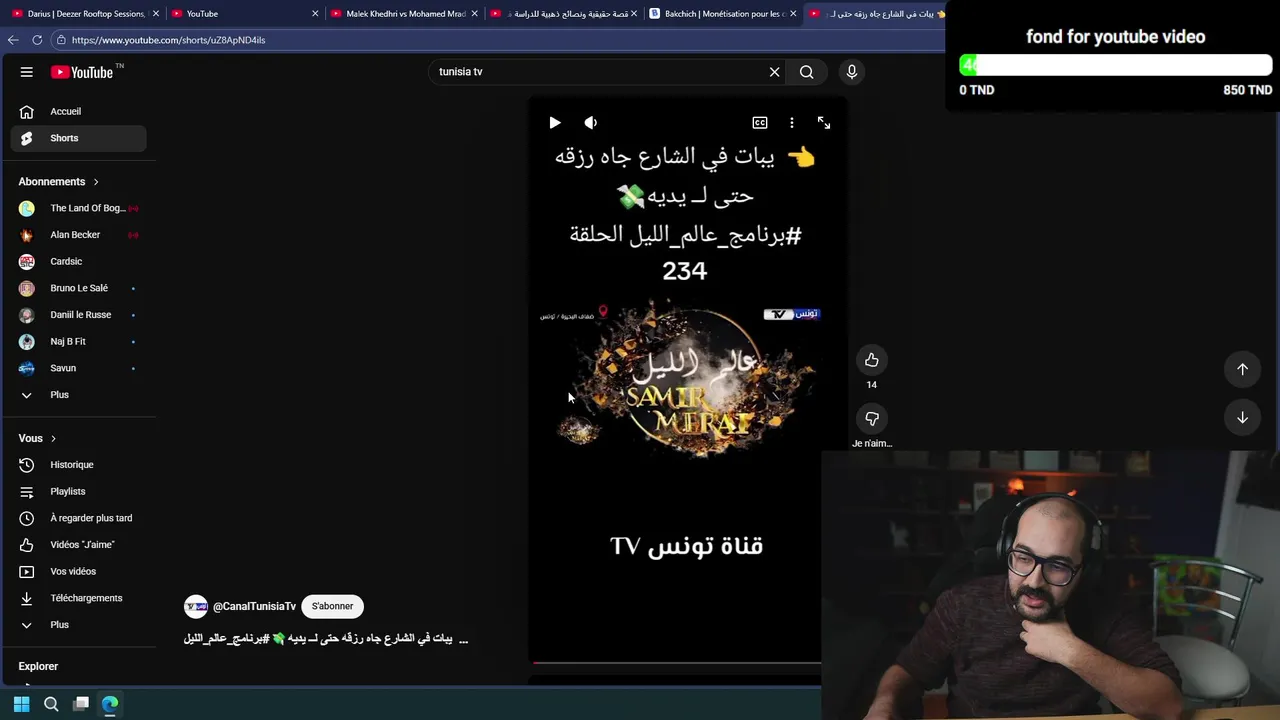
Task: Play the Shorts video
Action: (x=555, y=123)
